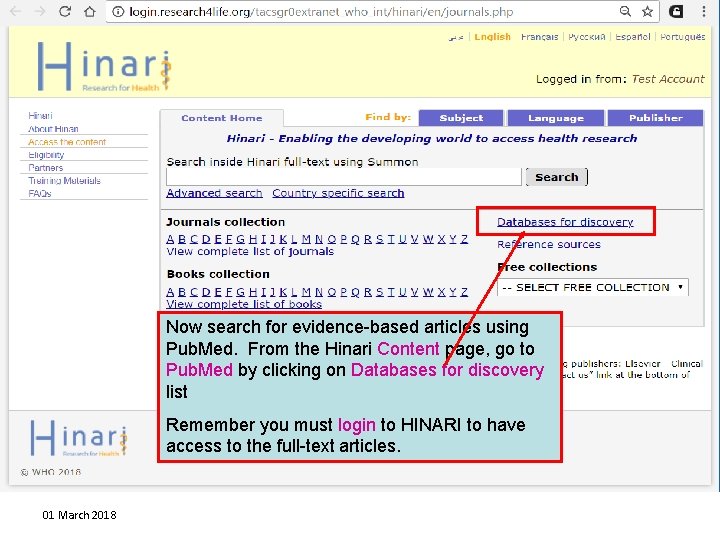Open books starting with letter D
Screen dimensions: 720x540
(x=206, y=292)
